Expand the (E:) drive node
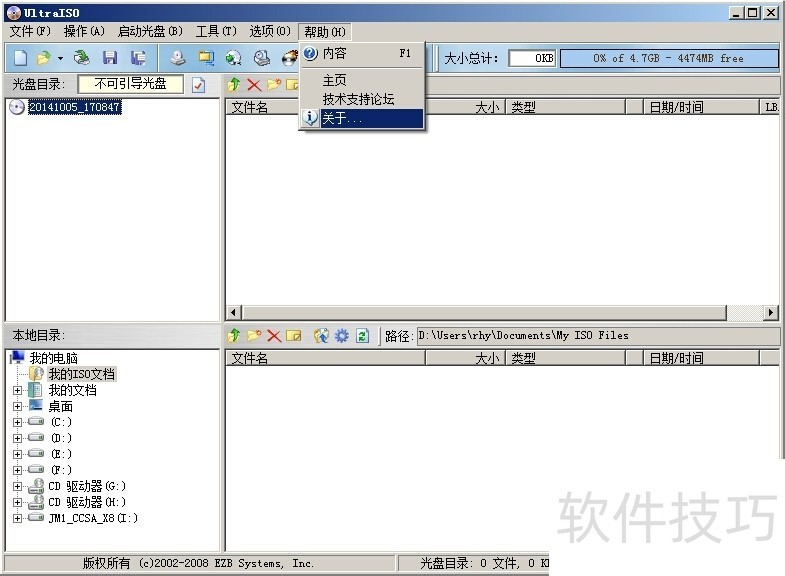The image size is (785, 576). [18, 454]
